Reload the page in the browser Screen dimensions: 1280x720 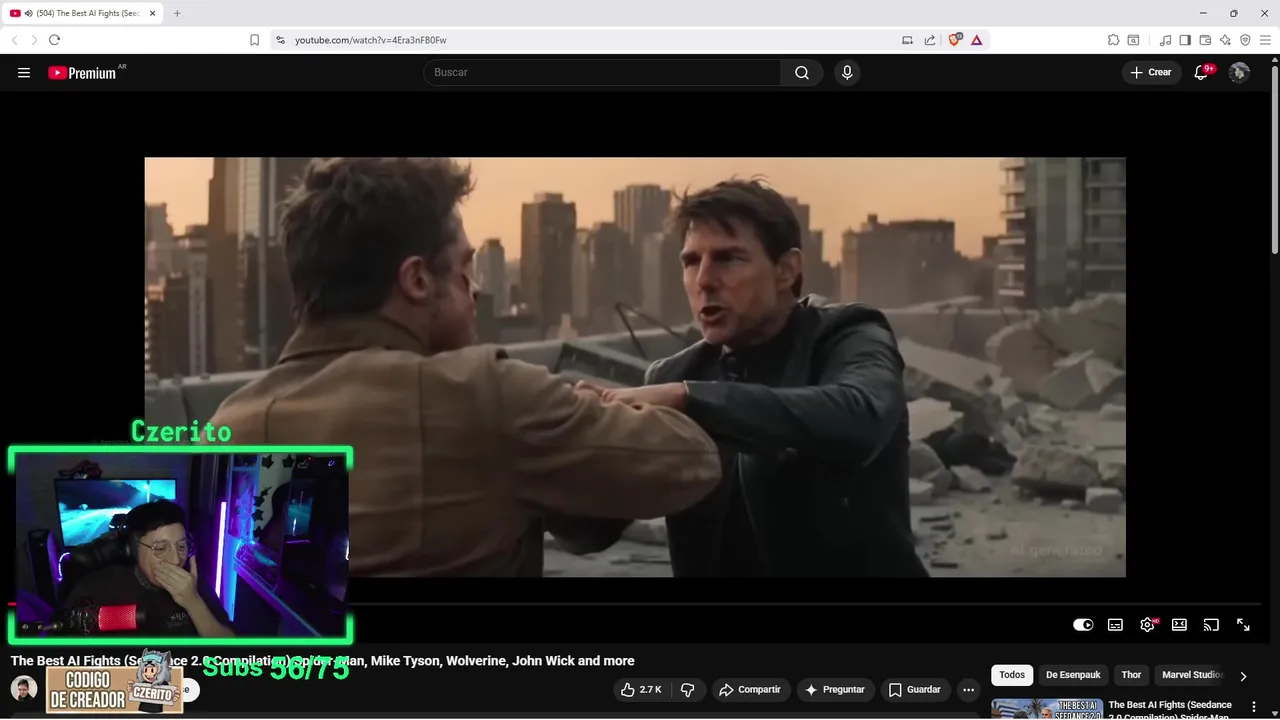click(x=54, y=40)
